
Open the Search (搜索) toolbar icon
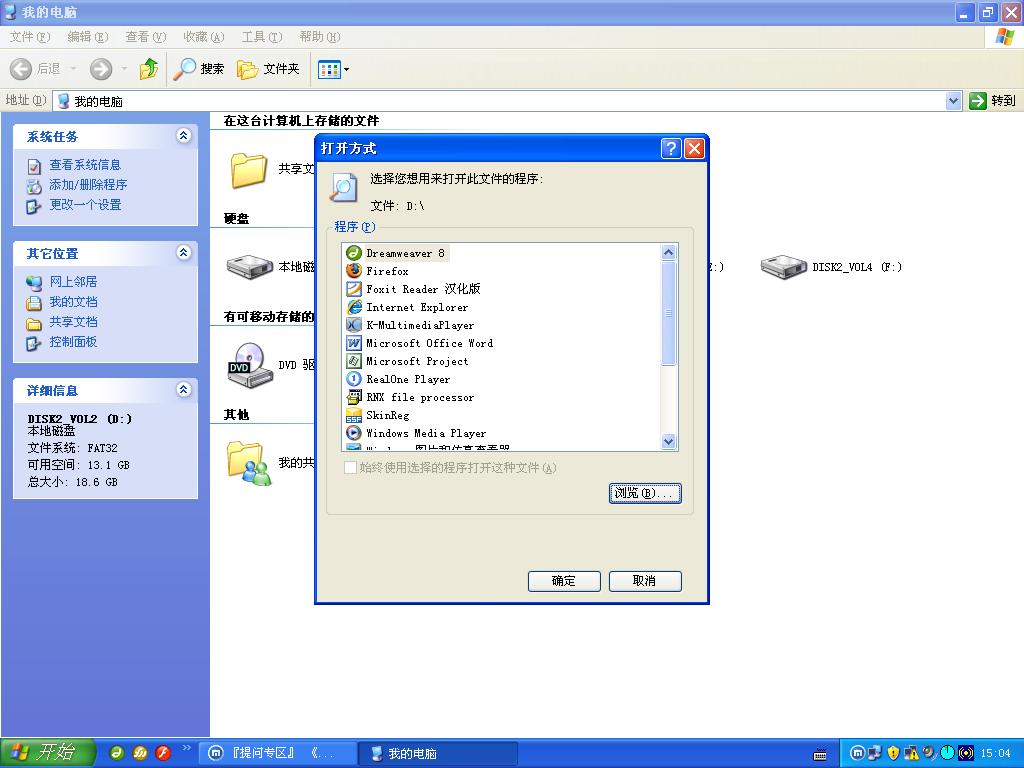point(184,69)
